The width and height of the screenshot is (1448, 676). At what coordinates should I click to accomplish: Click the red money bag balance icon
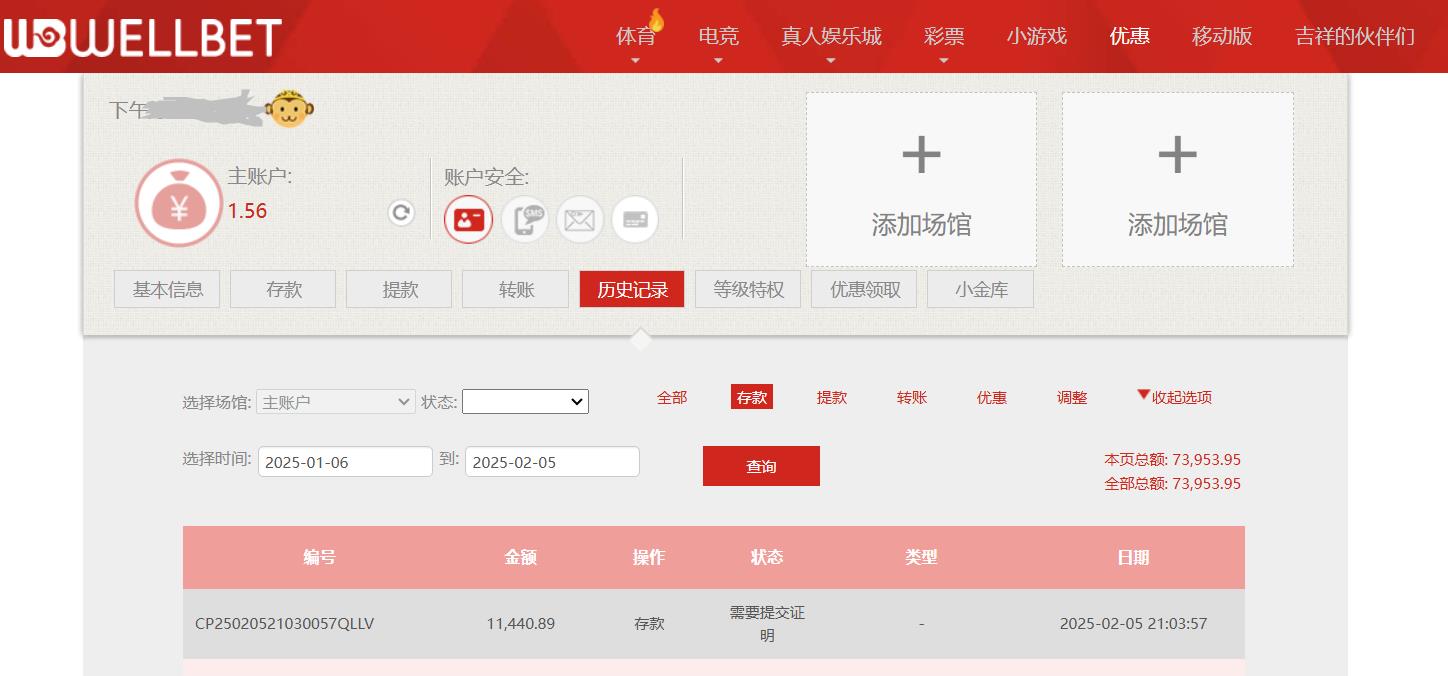179,201
